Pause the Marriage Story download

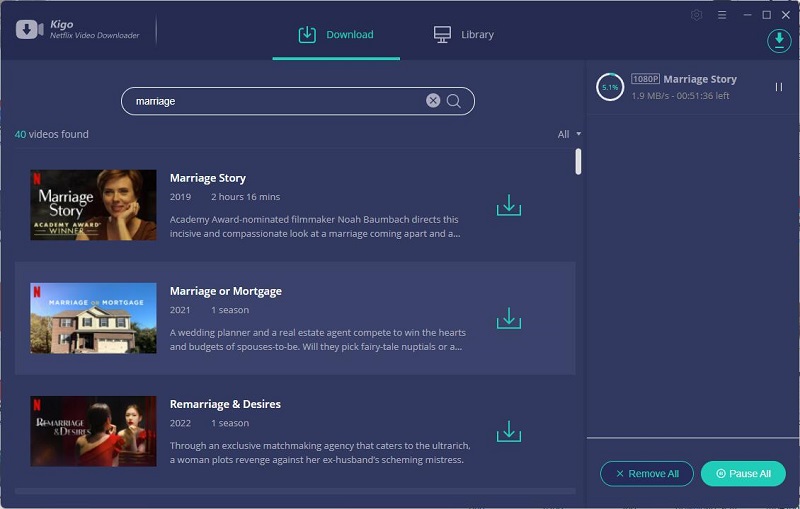[x=779, y=87]
